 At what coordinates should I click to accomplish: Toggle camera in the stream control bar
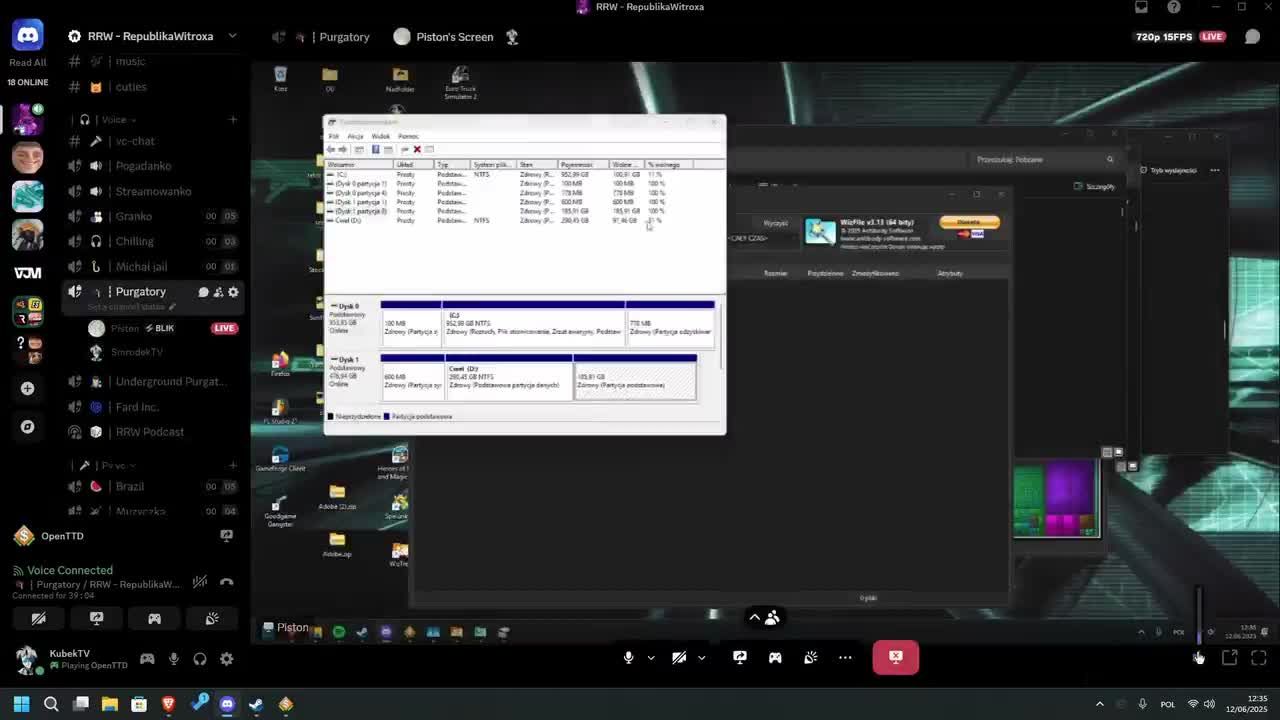(x=679, y=657)
